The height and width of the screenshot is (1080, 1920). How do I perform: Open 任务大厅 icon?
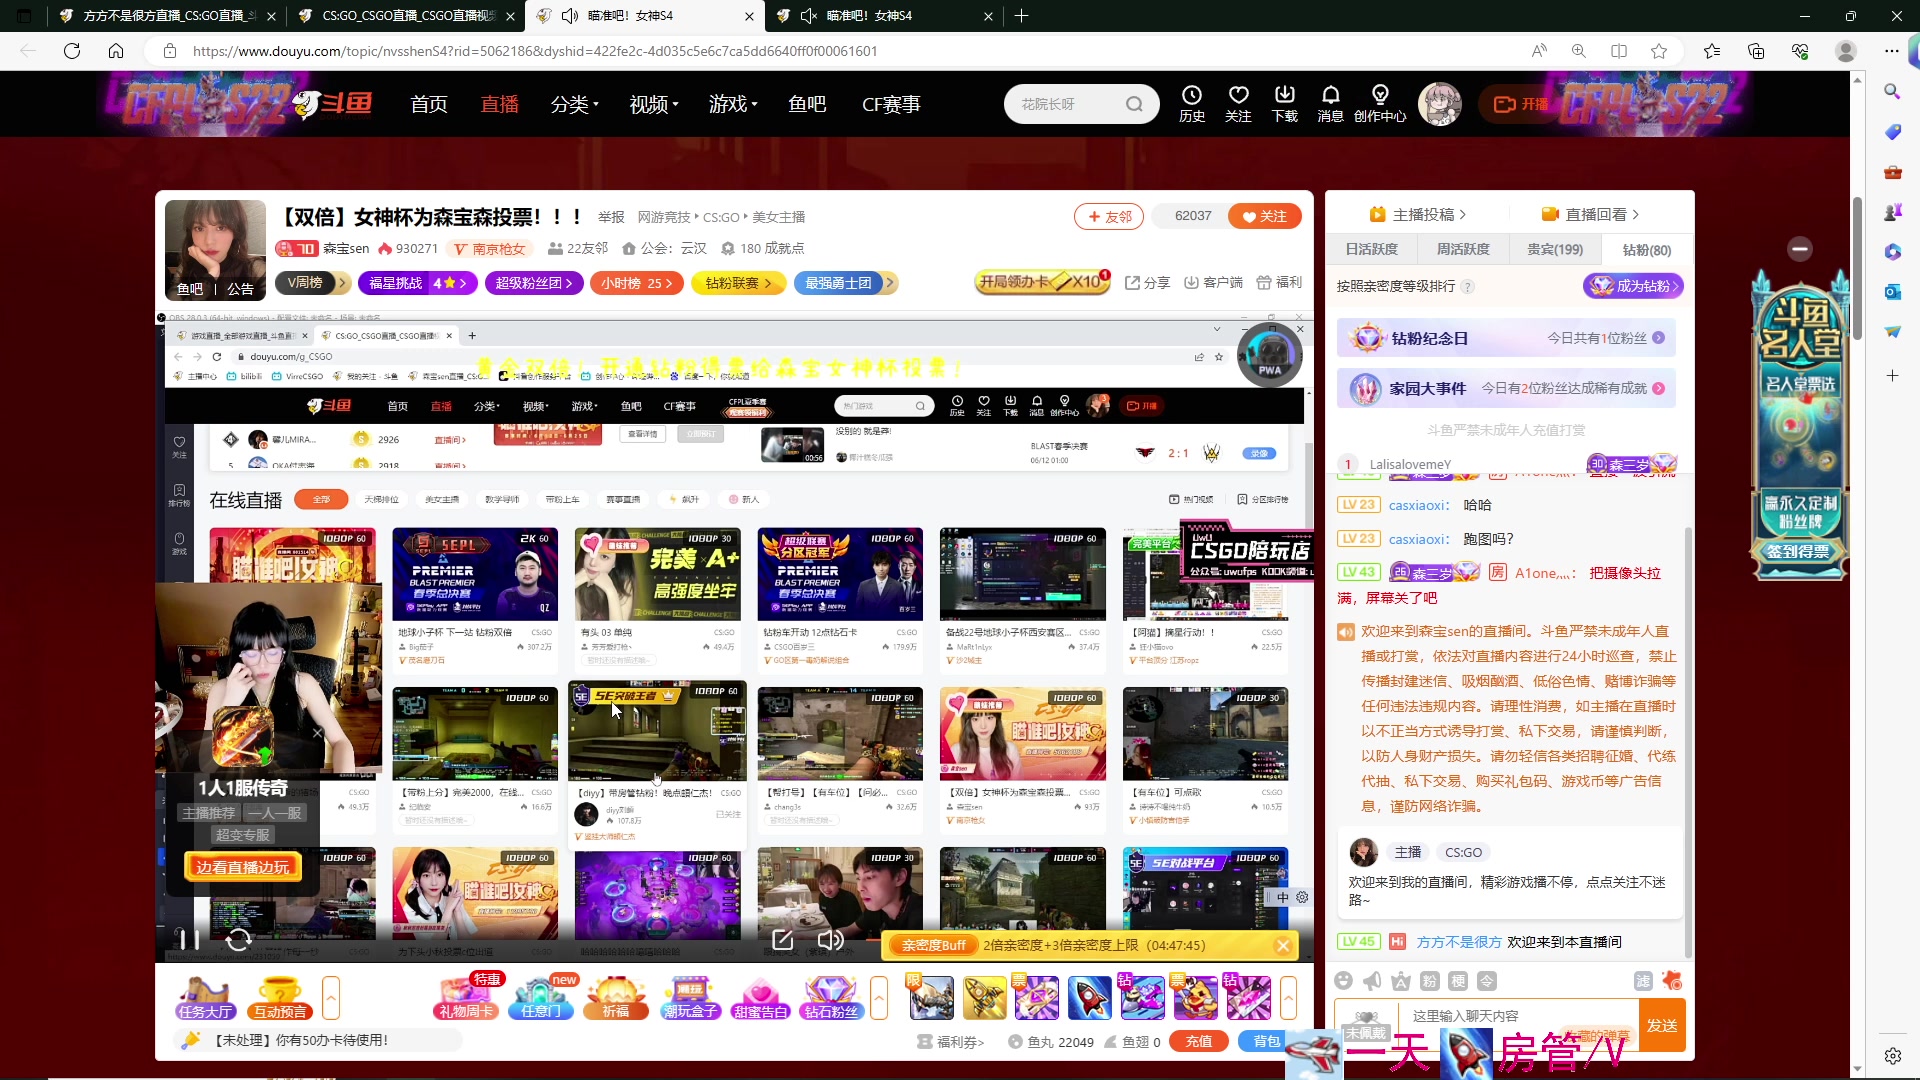coord(205,998)
